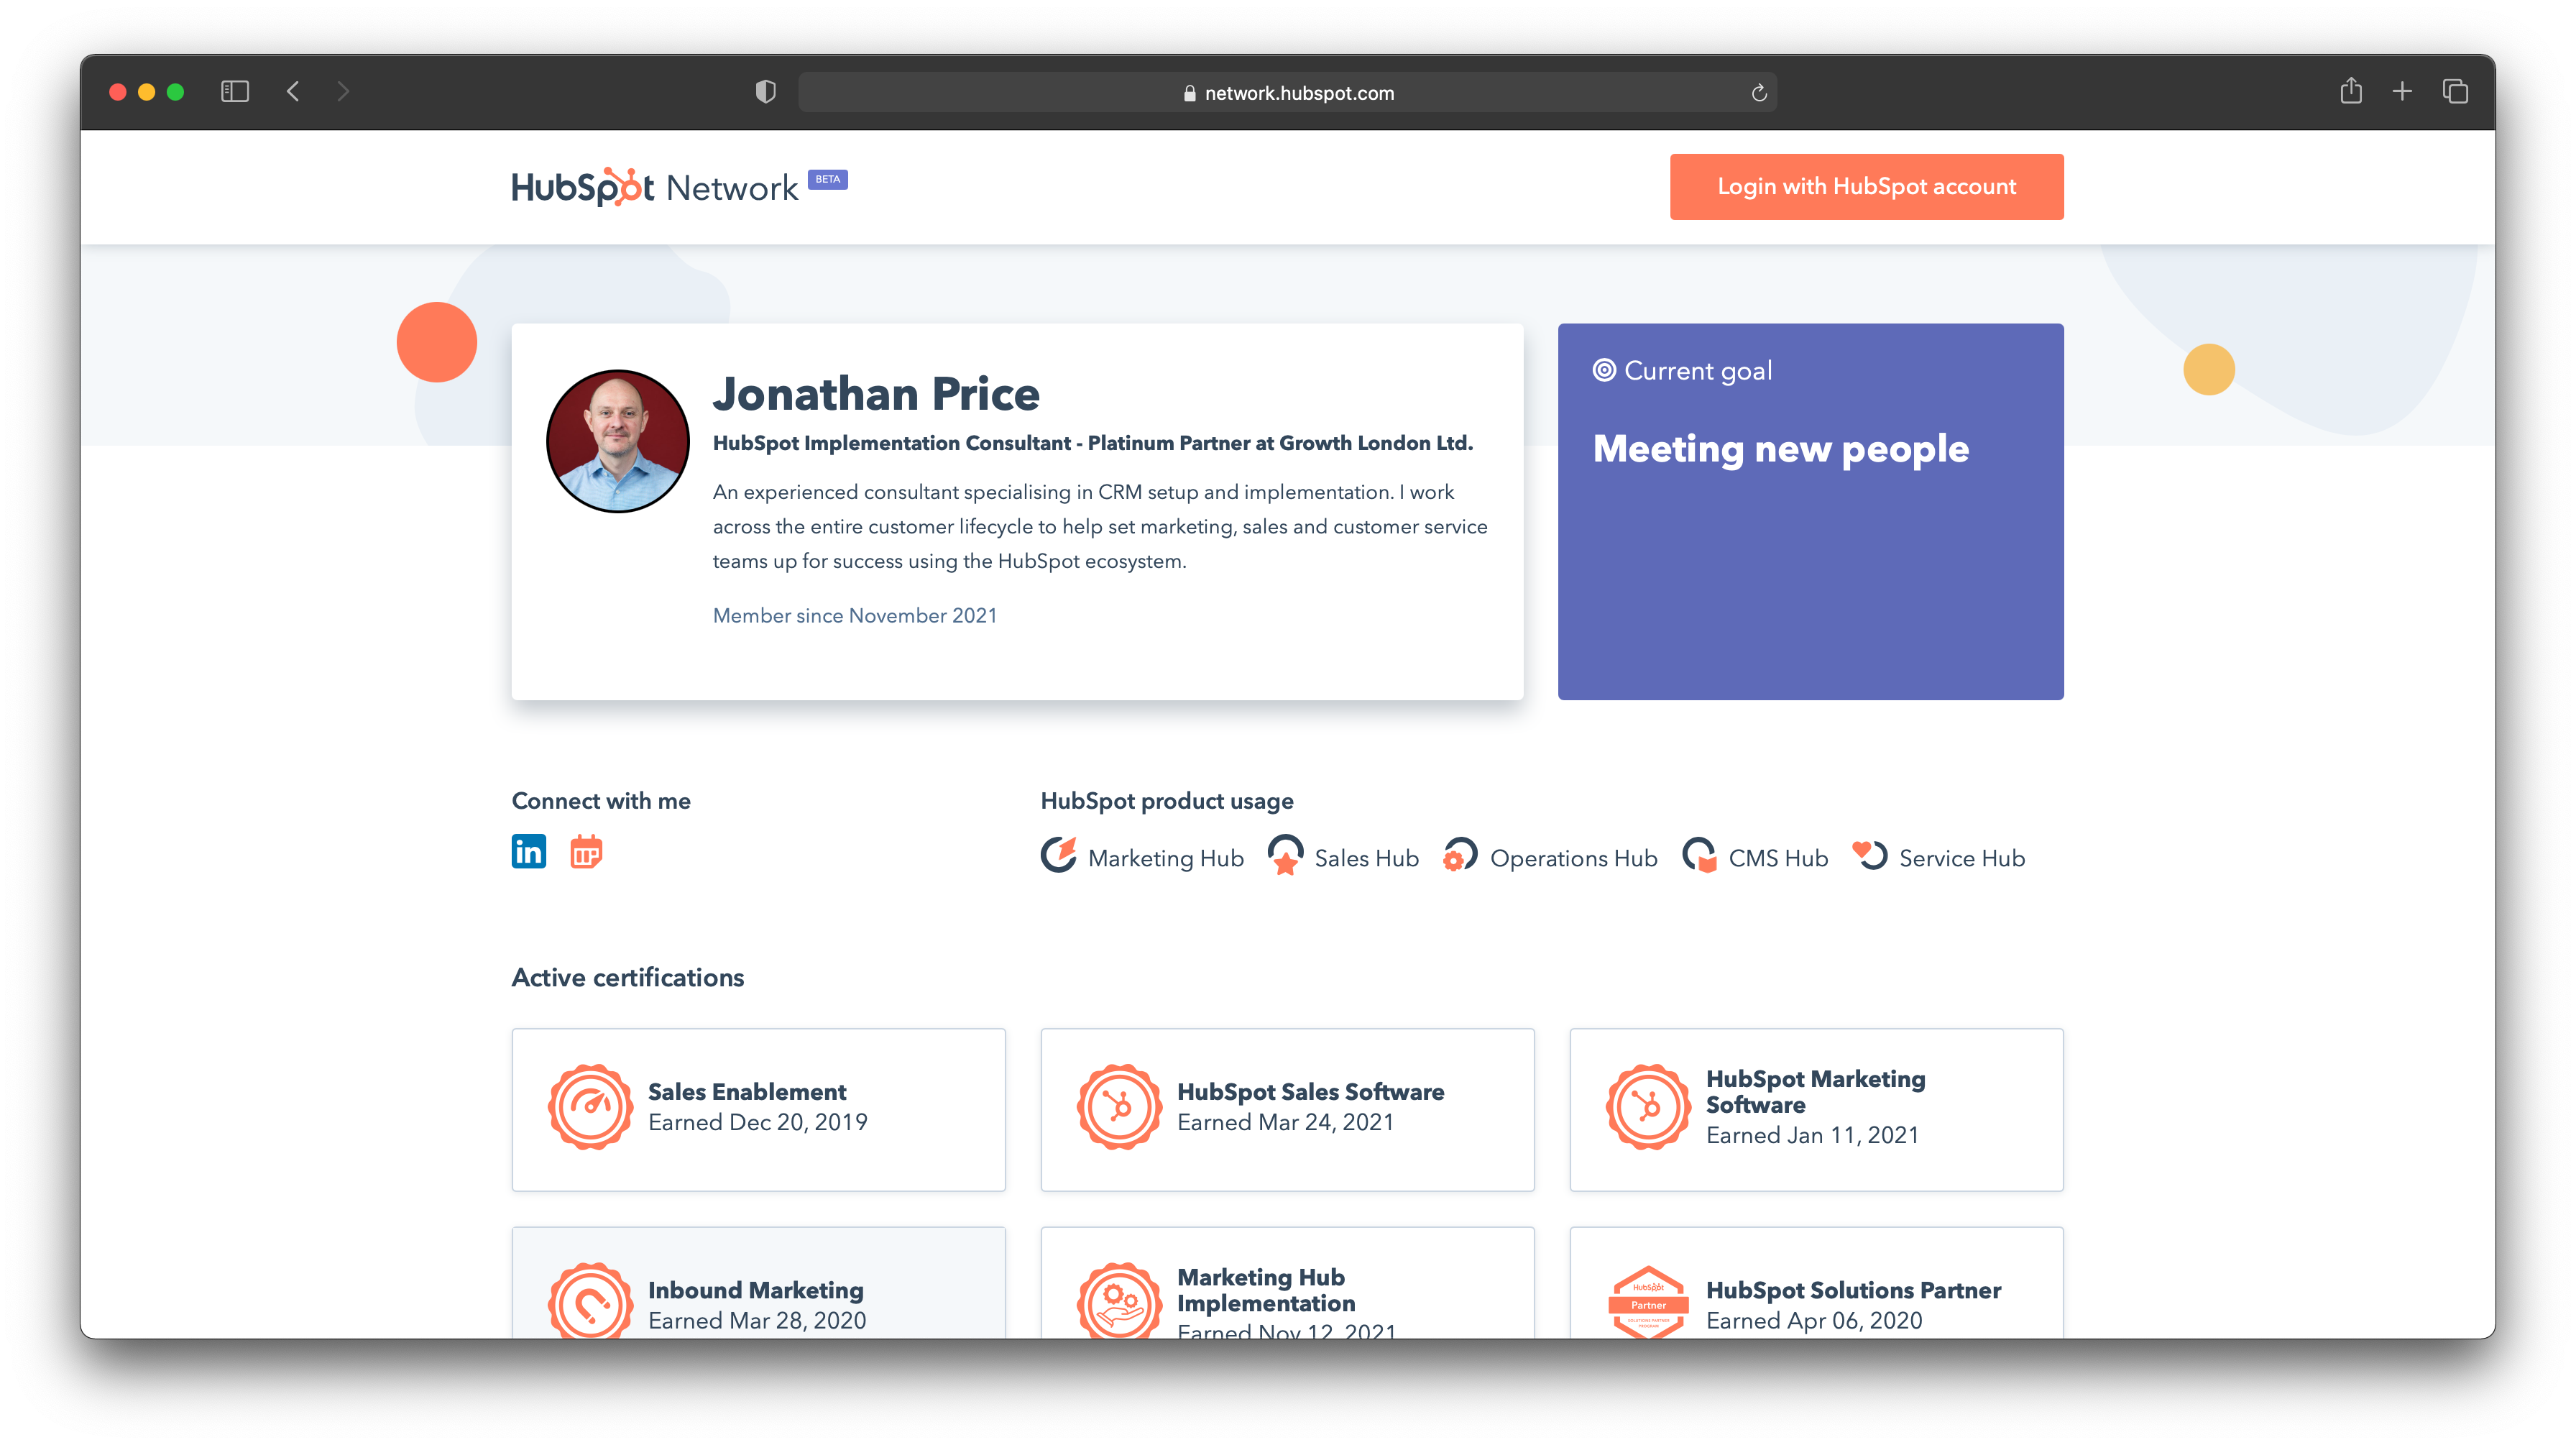Screen dimensions: 2576x1445
Task: Go back with the browser arrow
Action: pos(293,92)
